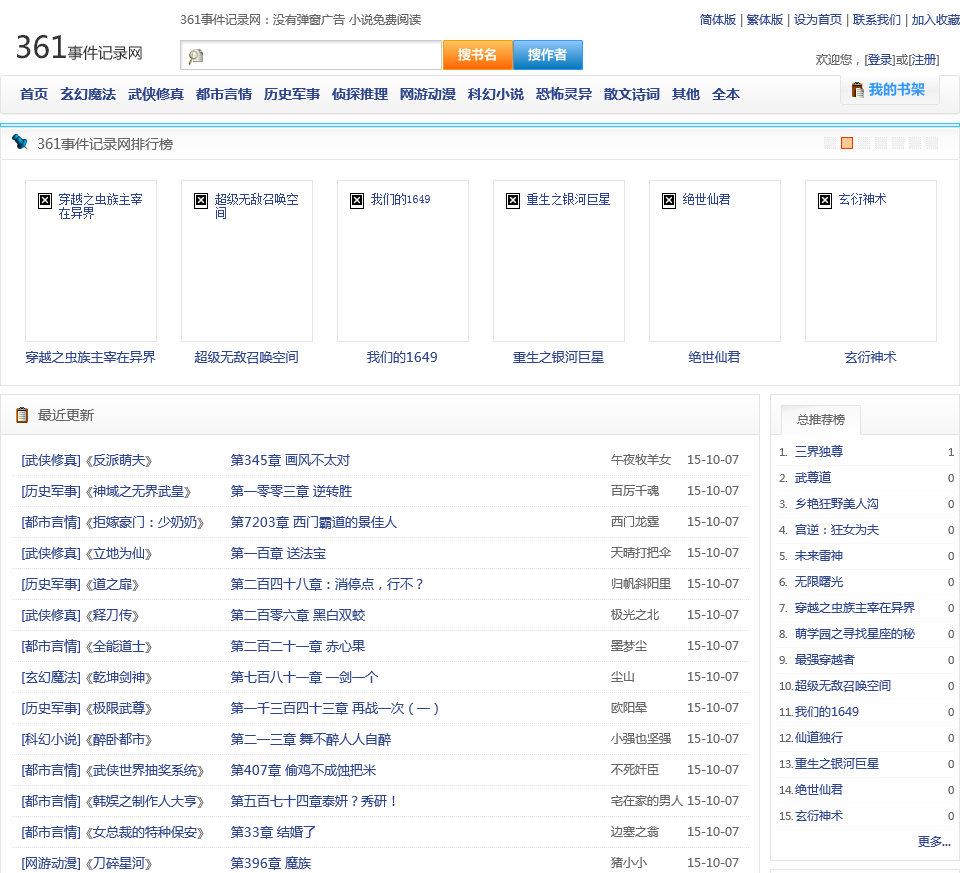Go to 首页 in navigation menu
The height and width of the screenshot is (873, 960).
click(x=34, y=94)
